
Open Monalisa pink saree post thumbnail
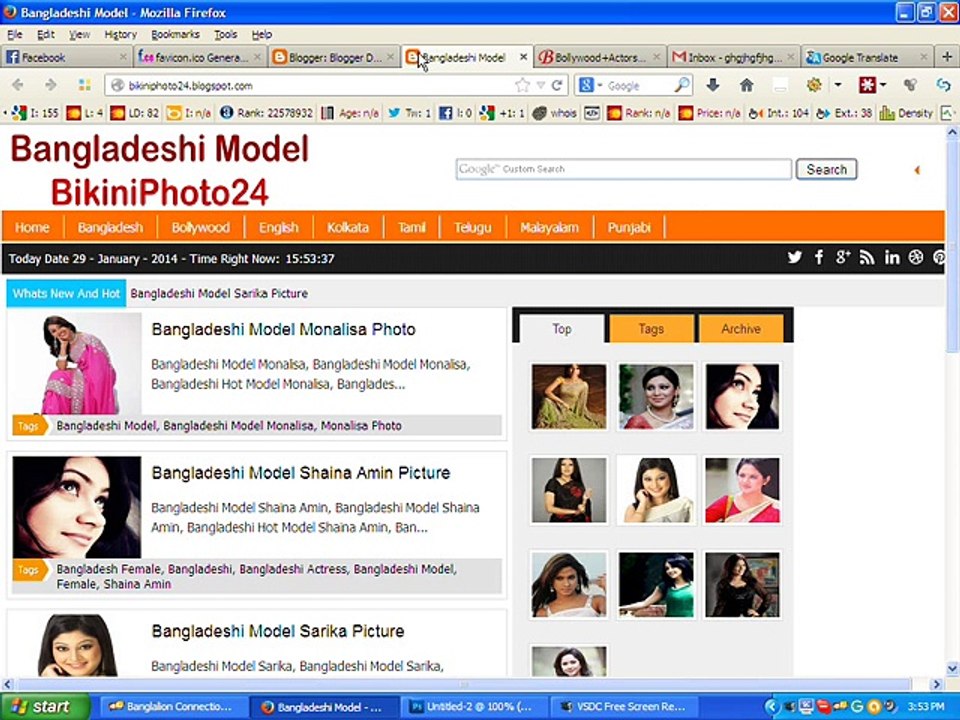coord(77,364)
